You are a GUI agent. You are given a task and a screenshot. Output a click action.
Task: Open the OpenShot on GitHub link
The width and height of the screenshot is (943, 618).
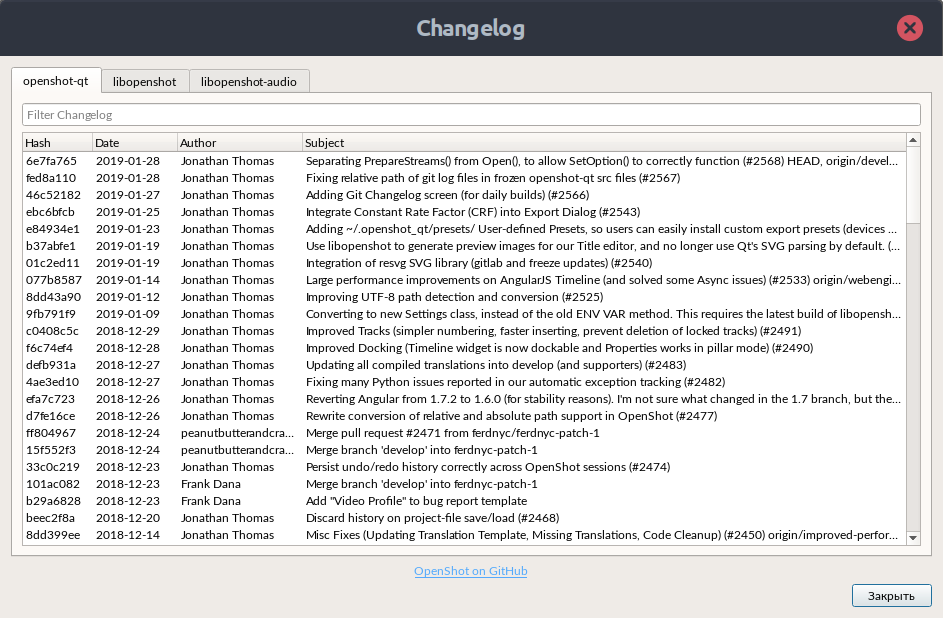click(x=470, y=571)
